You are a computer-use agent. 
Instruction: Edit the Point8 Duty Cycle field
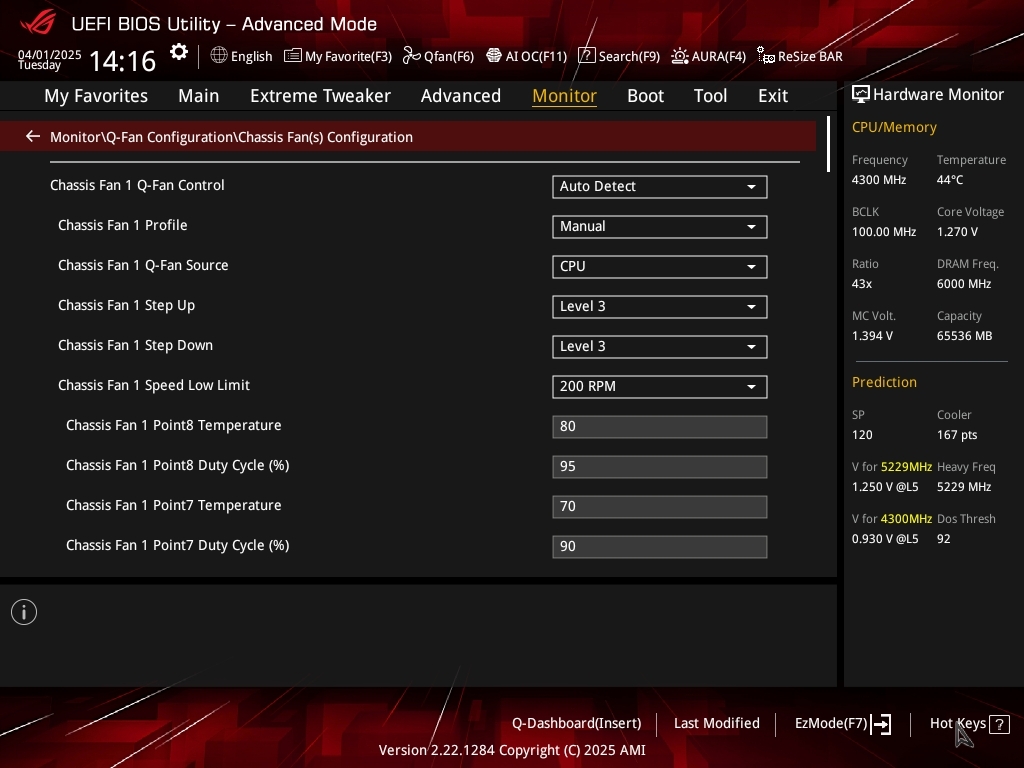[660, 466]
